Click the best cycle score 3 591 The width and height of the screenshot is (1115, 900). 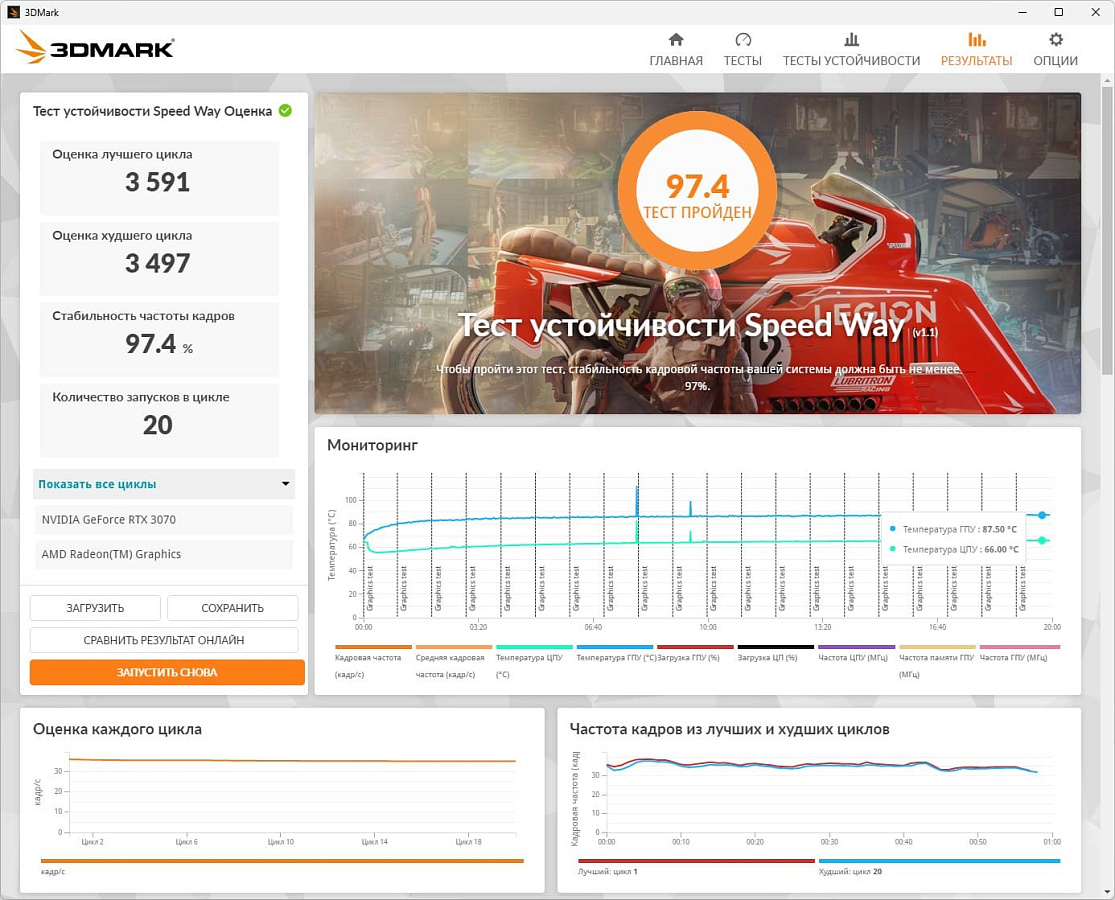(x=158, y=183)
